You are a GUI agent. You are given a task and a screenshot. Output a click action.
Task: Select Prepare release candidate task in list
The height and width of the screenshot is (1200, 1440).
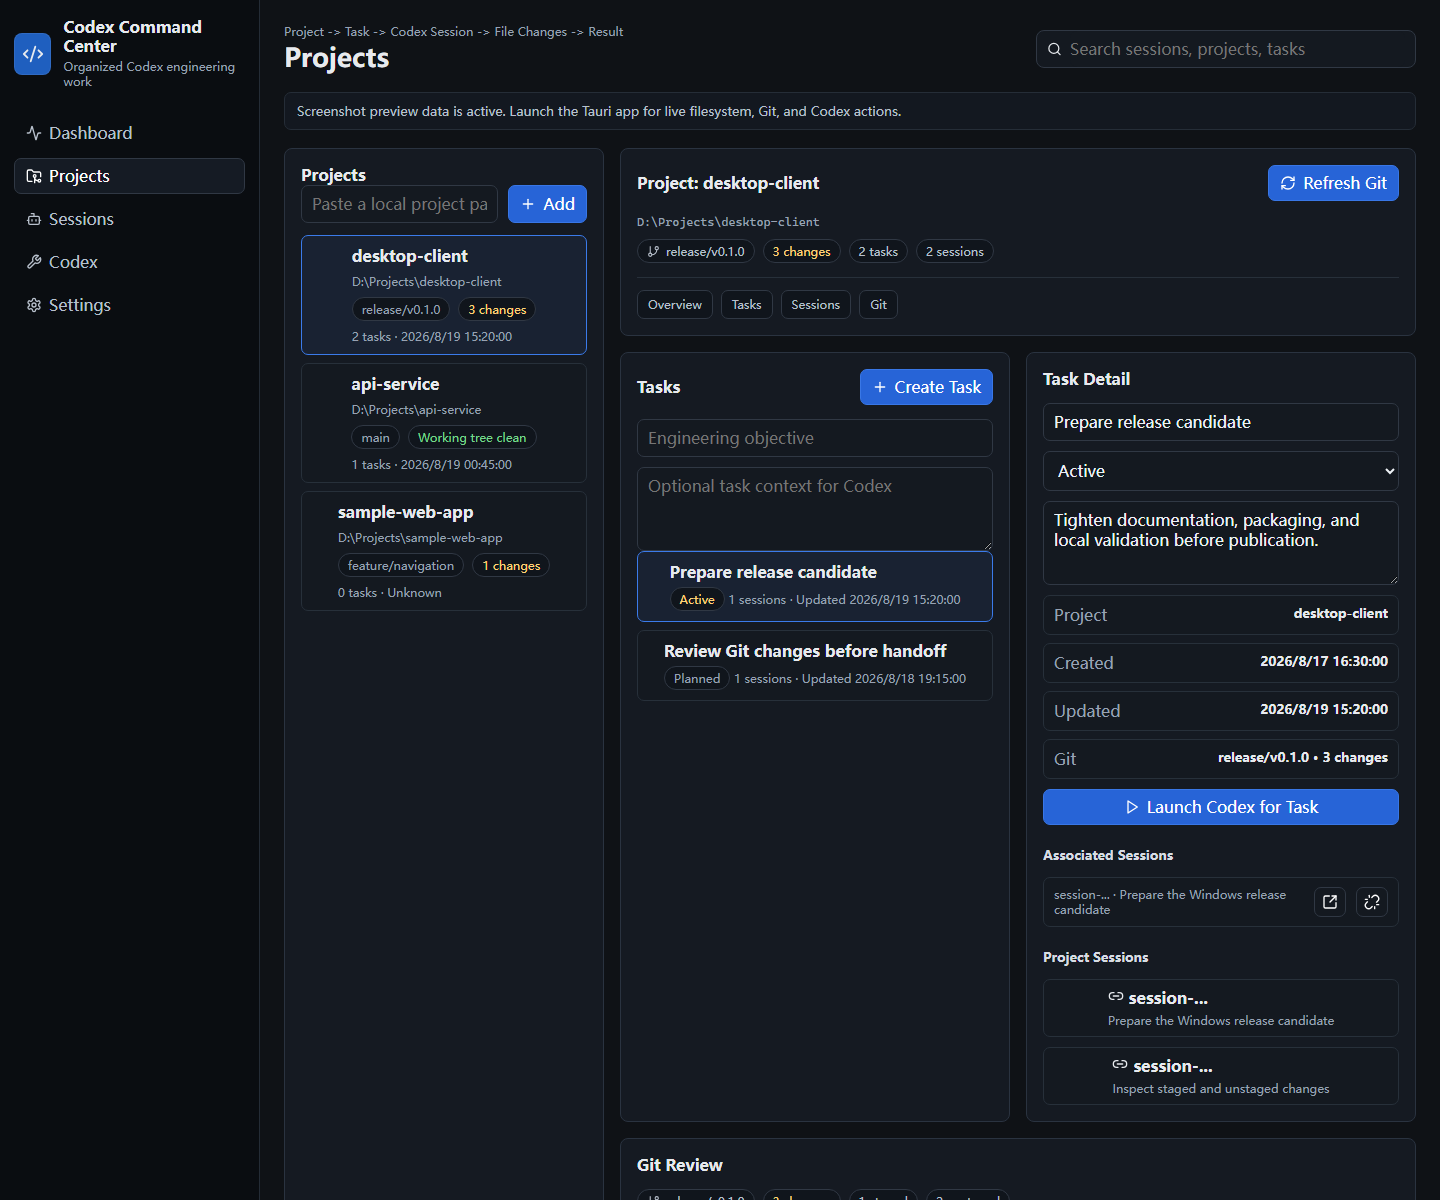(x=814, y=586)
